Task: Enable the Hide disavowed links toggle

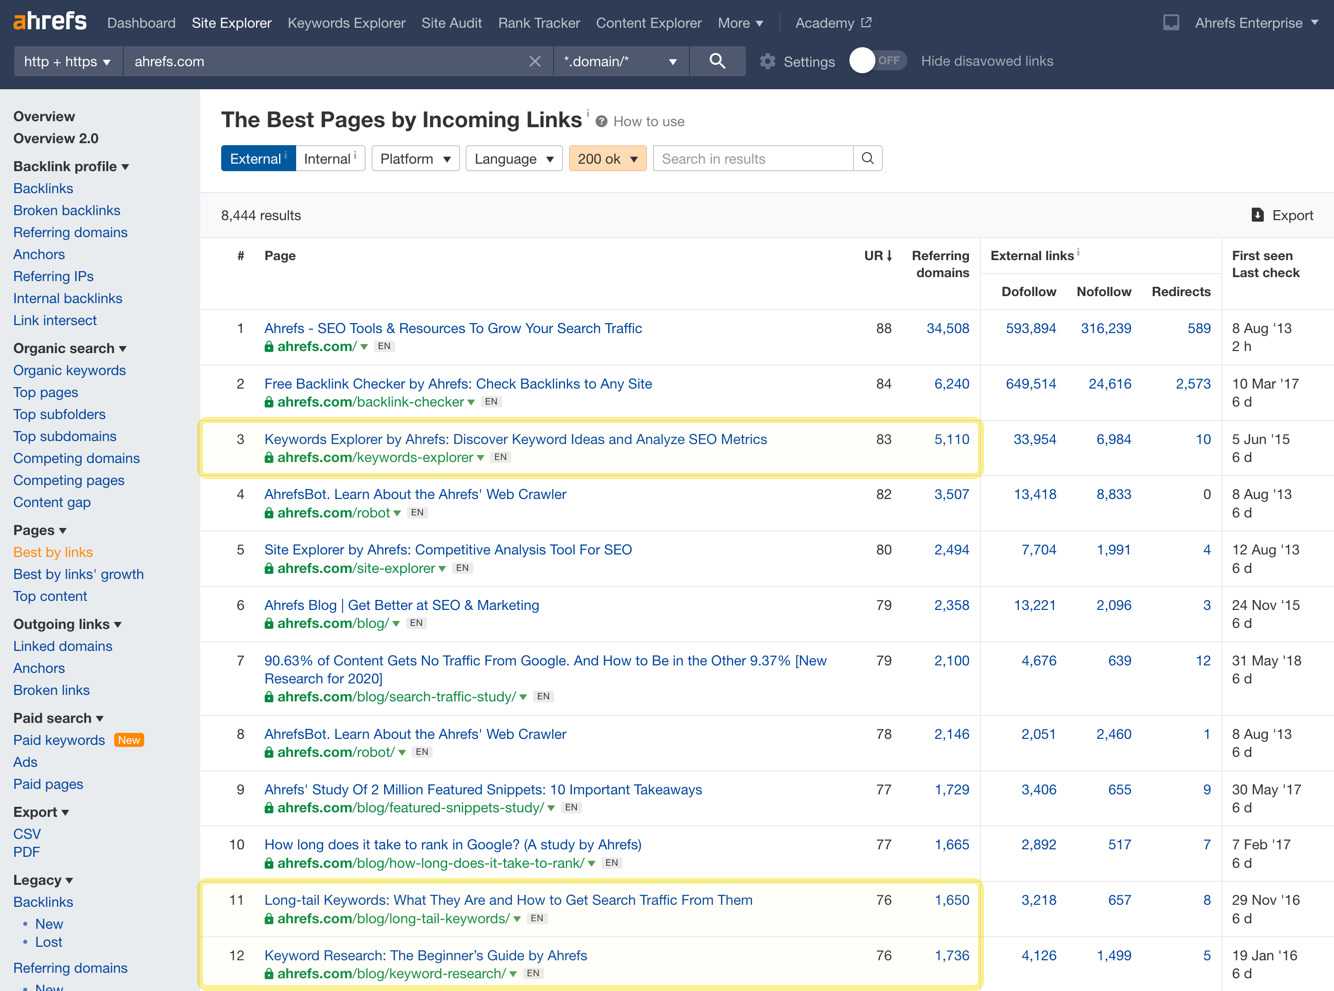Action: coord(877,61)
